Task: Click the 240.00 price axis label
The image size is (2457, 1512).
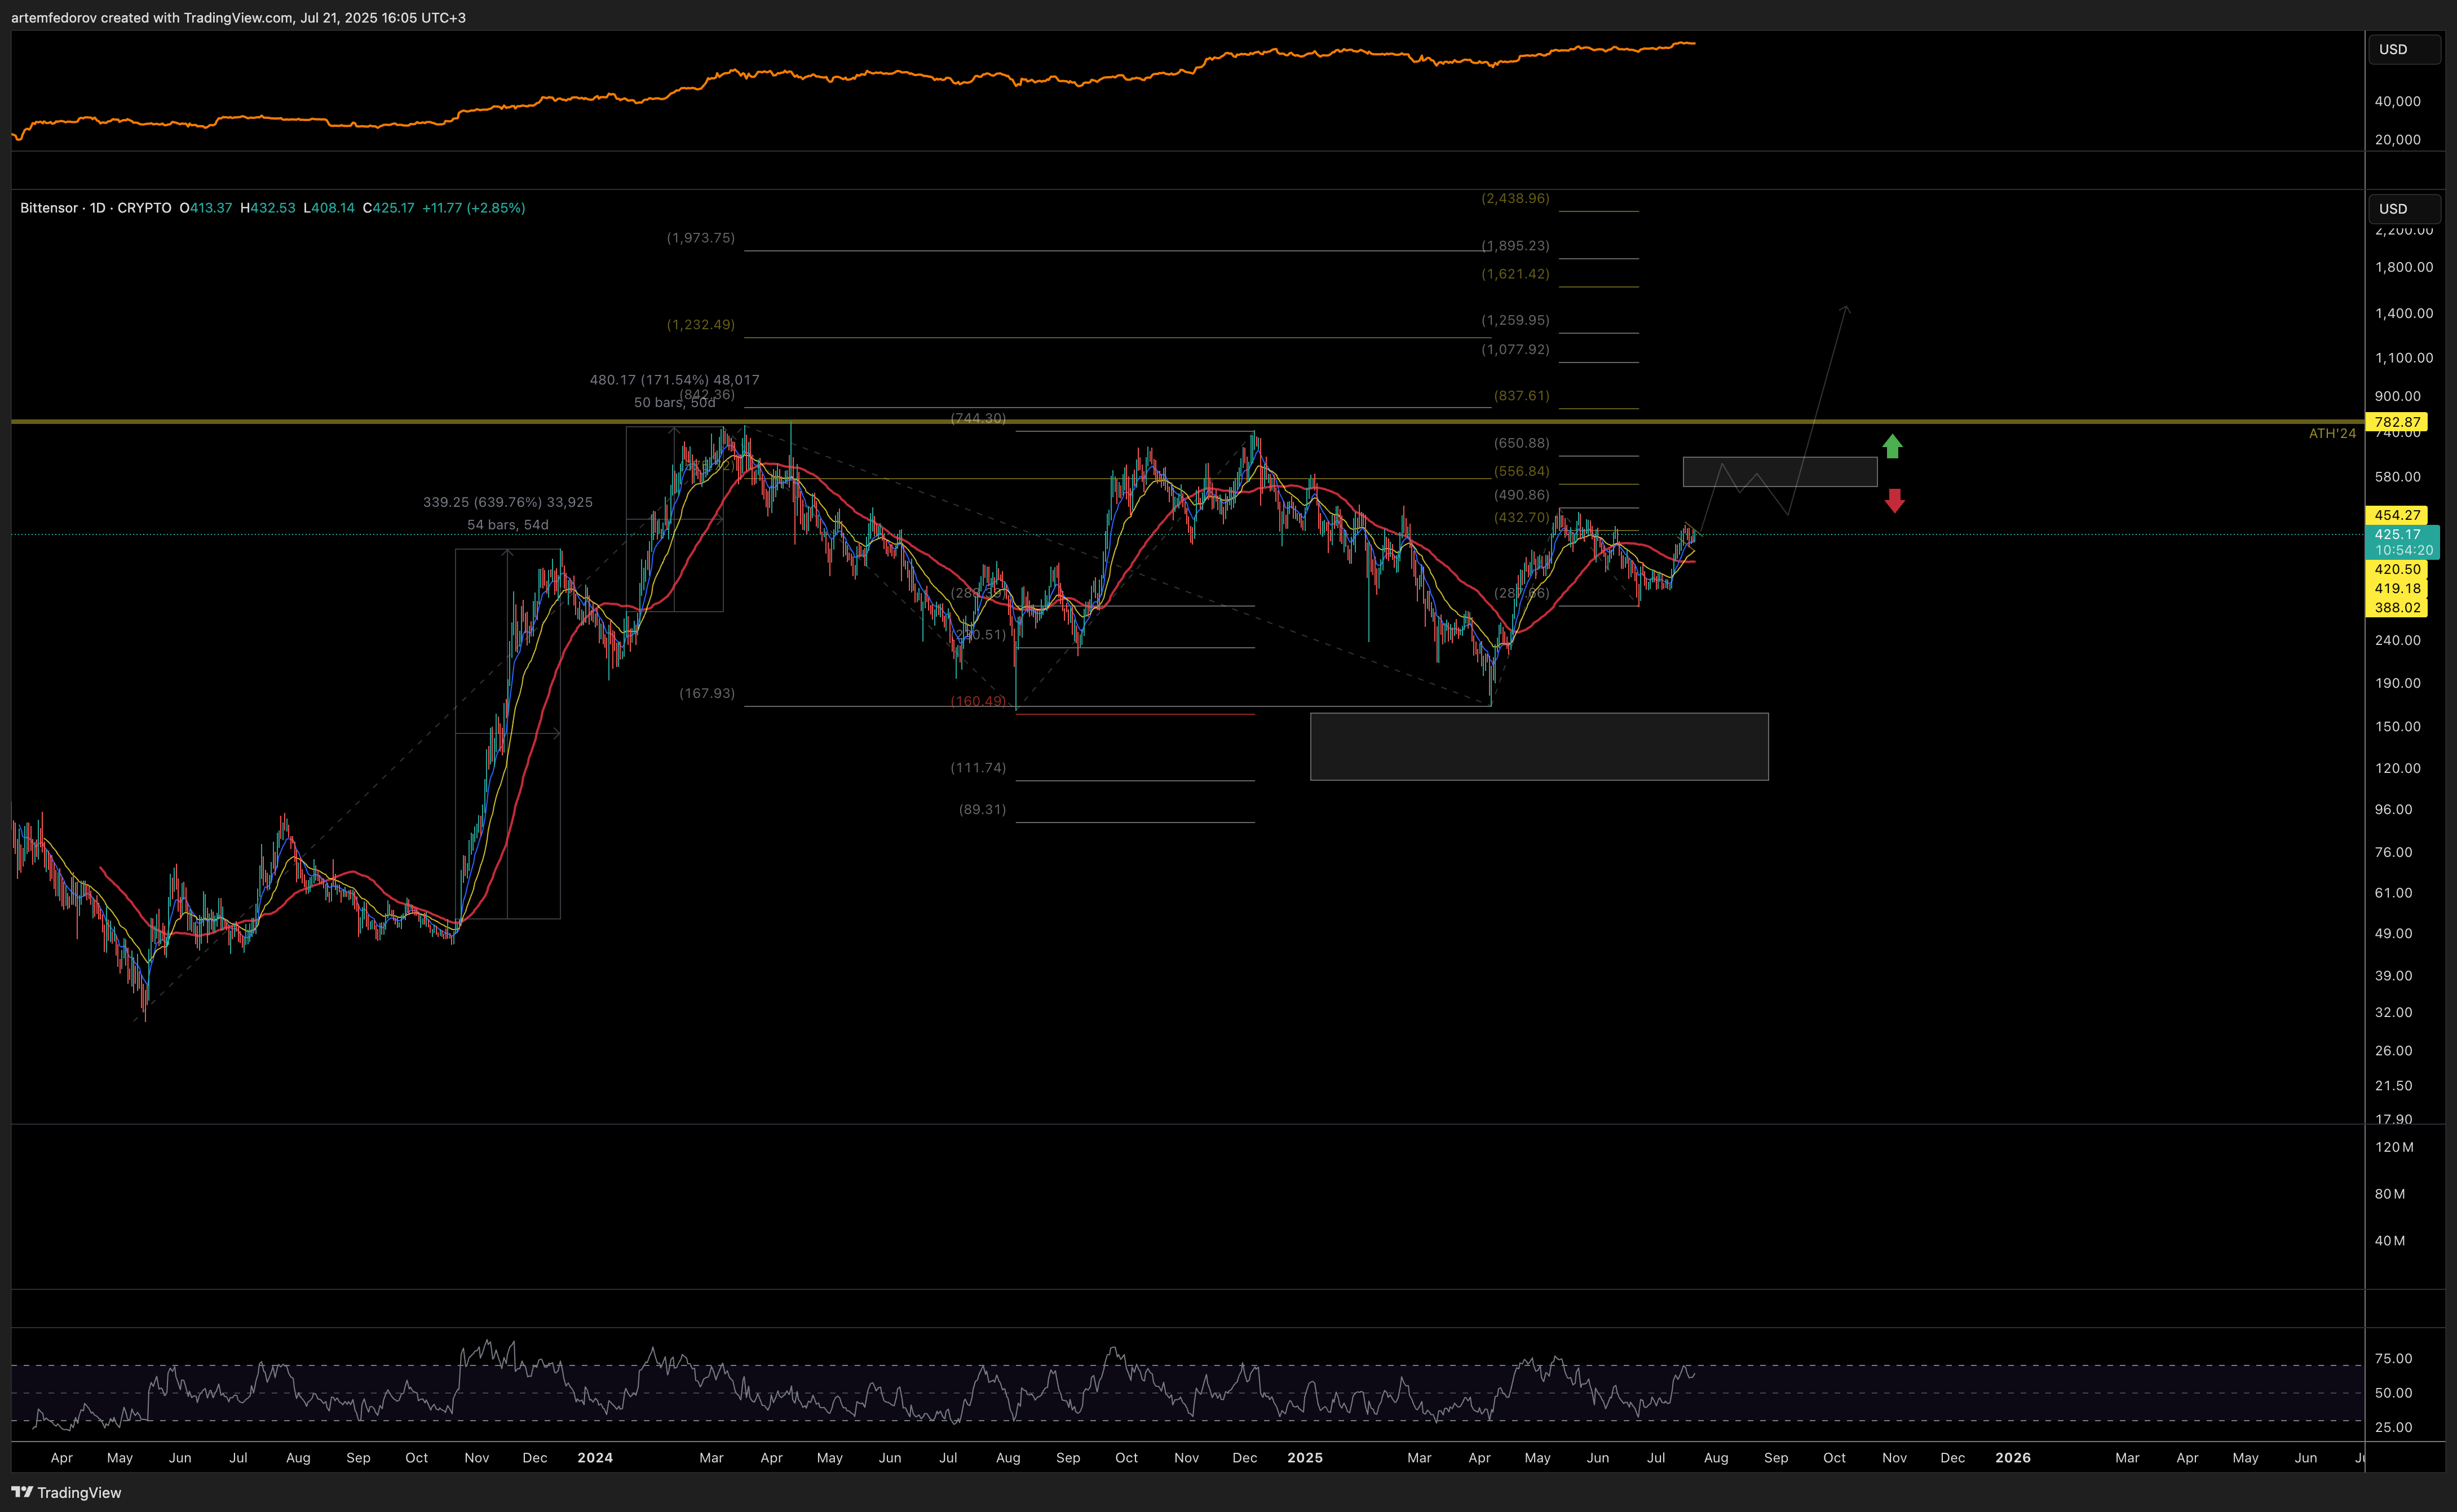Action: tap(2397, 640)
